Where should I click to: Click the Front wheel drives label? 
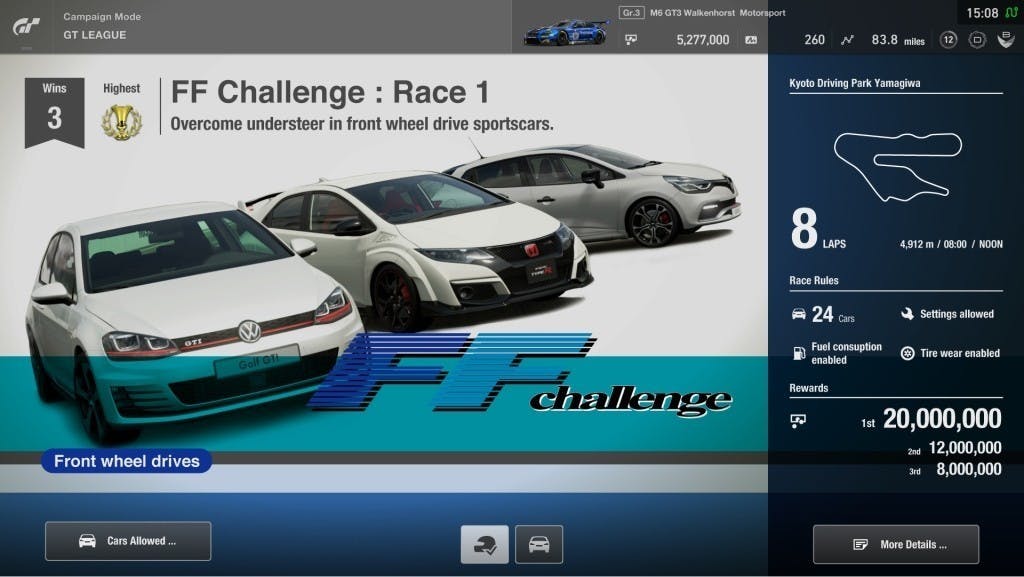click(126, 461)
